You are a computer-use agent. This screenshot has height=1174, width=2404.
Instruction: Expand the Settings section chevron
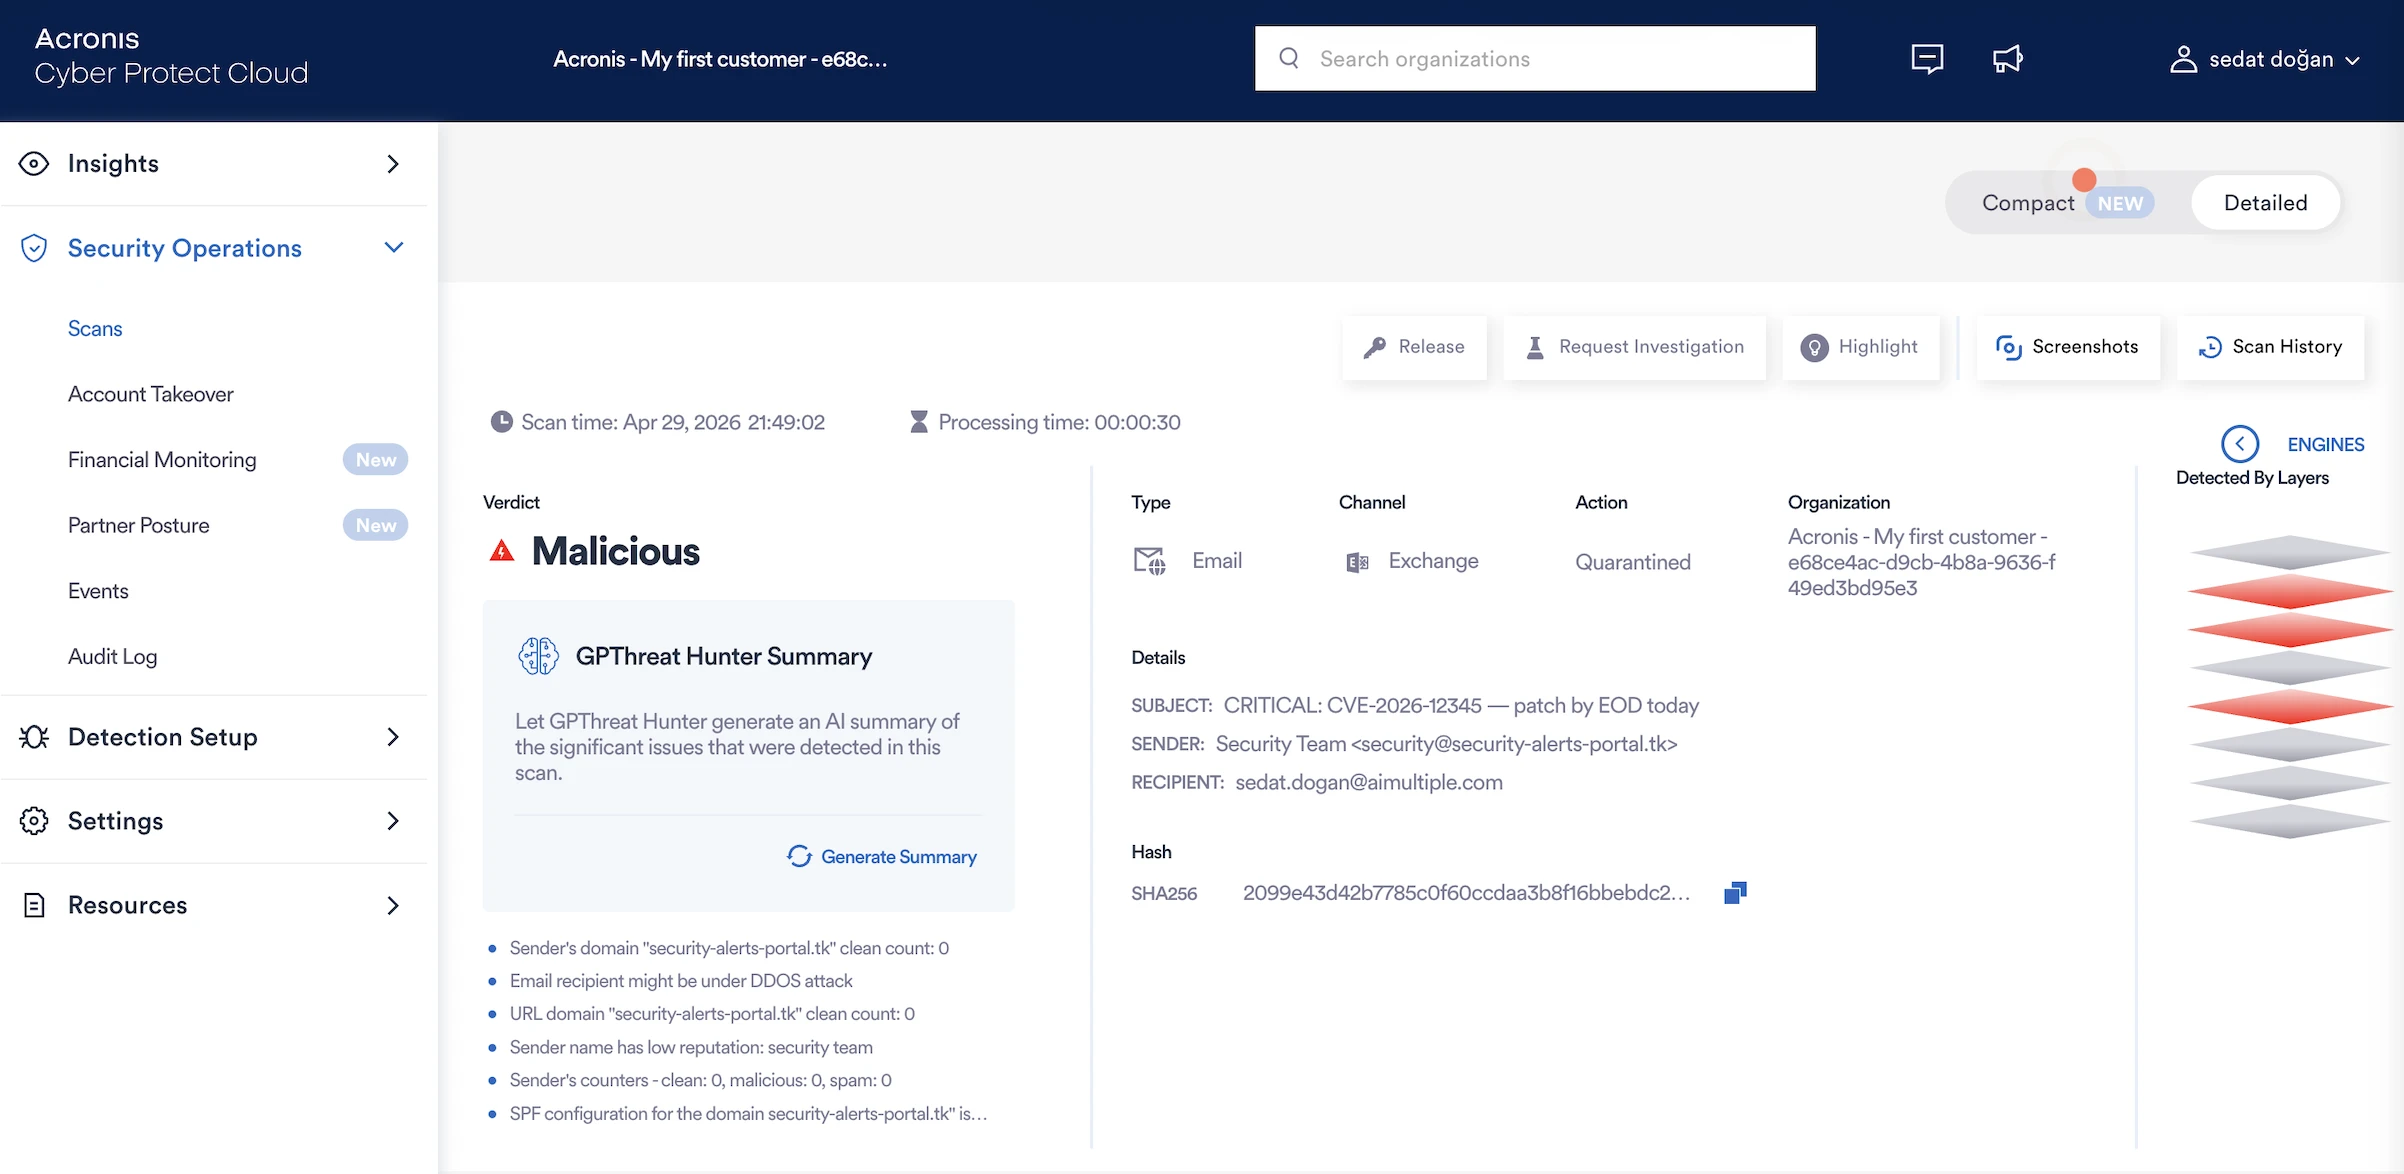[393, 821]
